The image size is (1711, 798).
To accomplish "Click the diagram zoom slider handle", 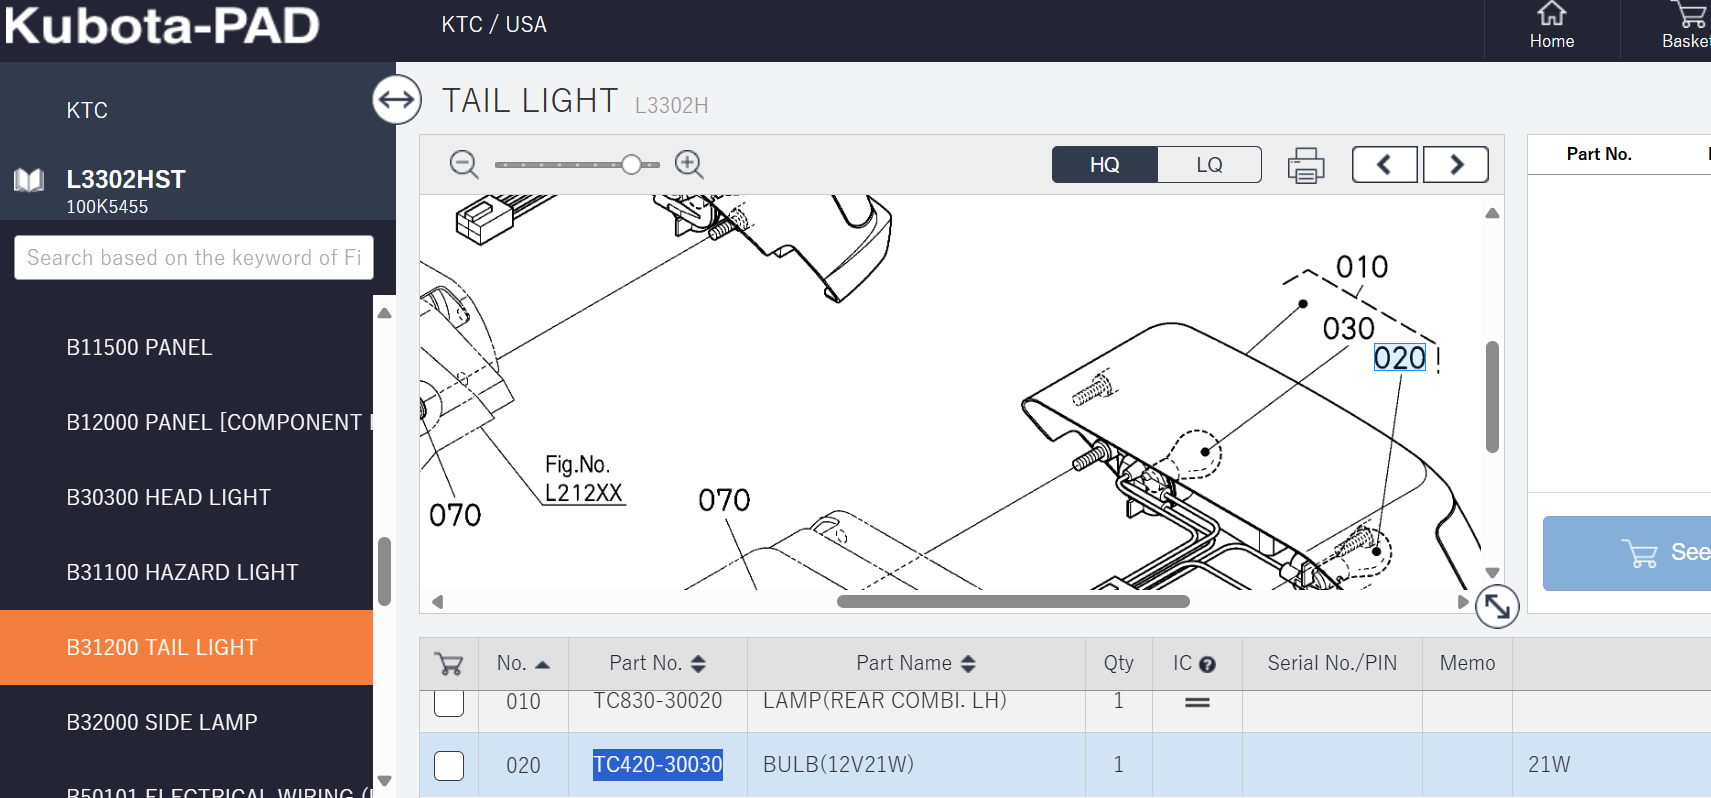I will (x=632, y=165).
